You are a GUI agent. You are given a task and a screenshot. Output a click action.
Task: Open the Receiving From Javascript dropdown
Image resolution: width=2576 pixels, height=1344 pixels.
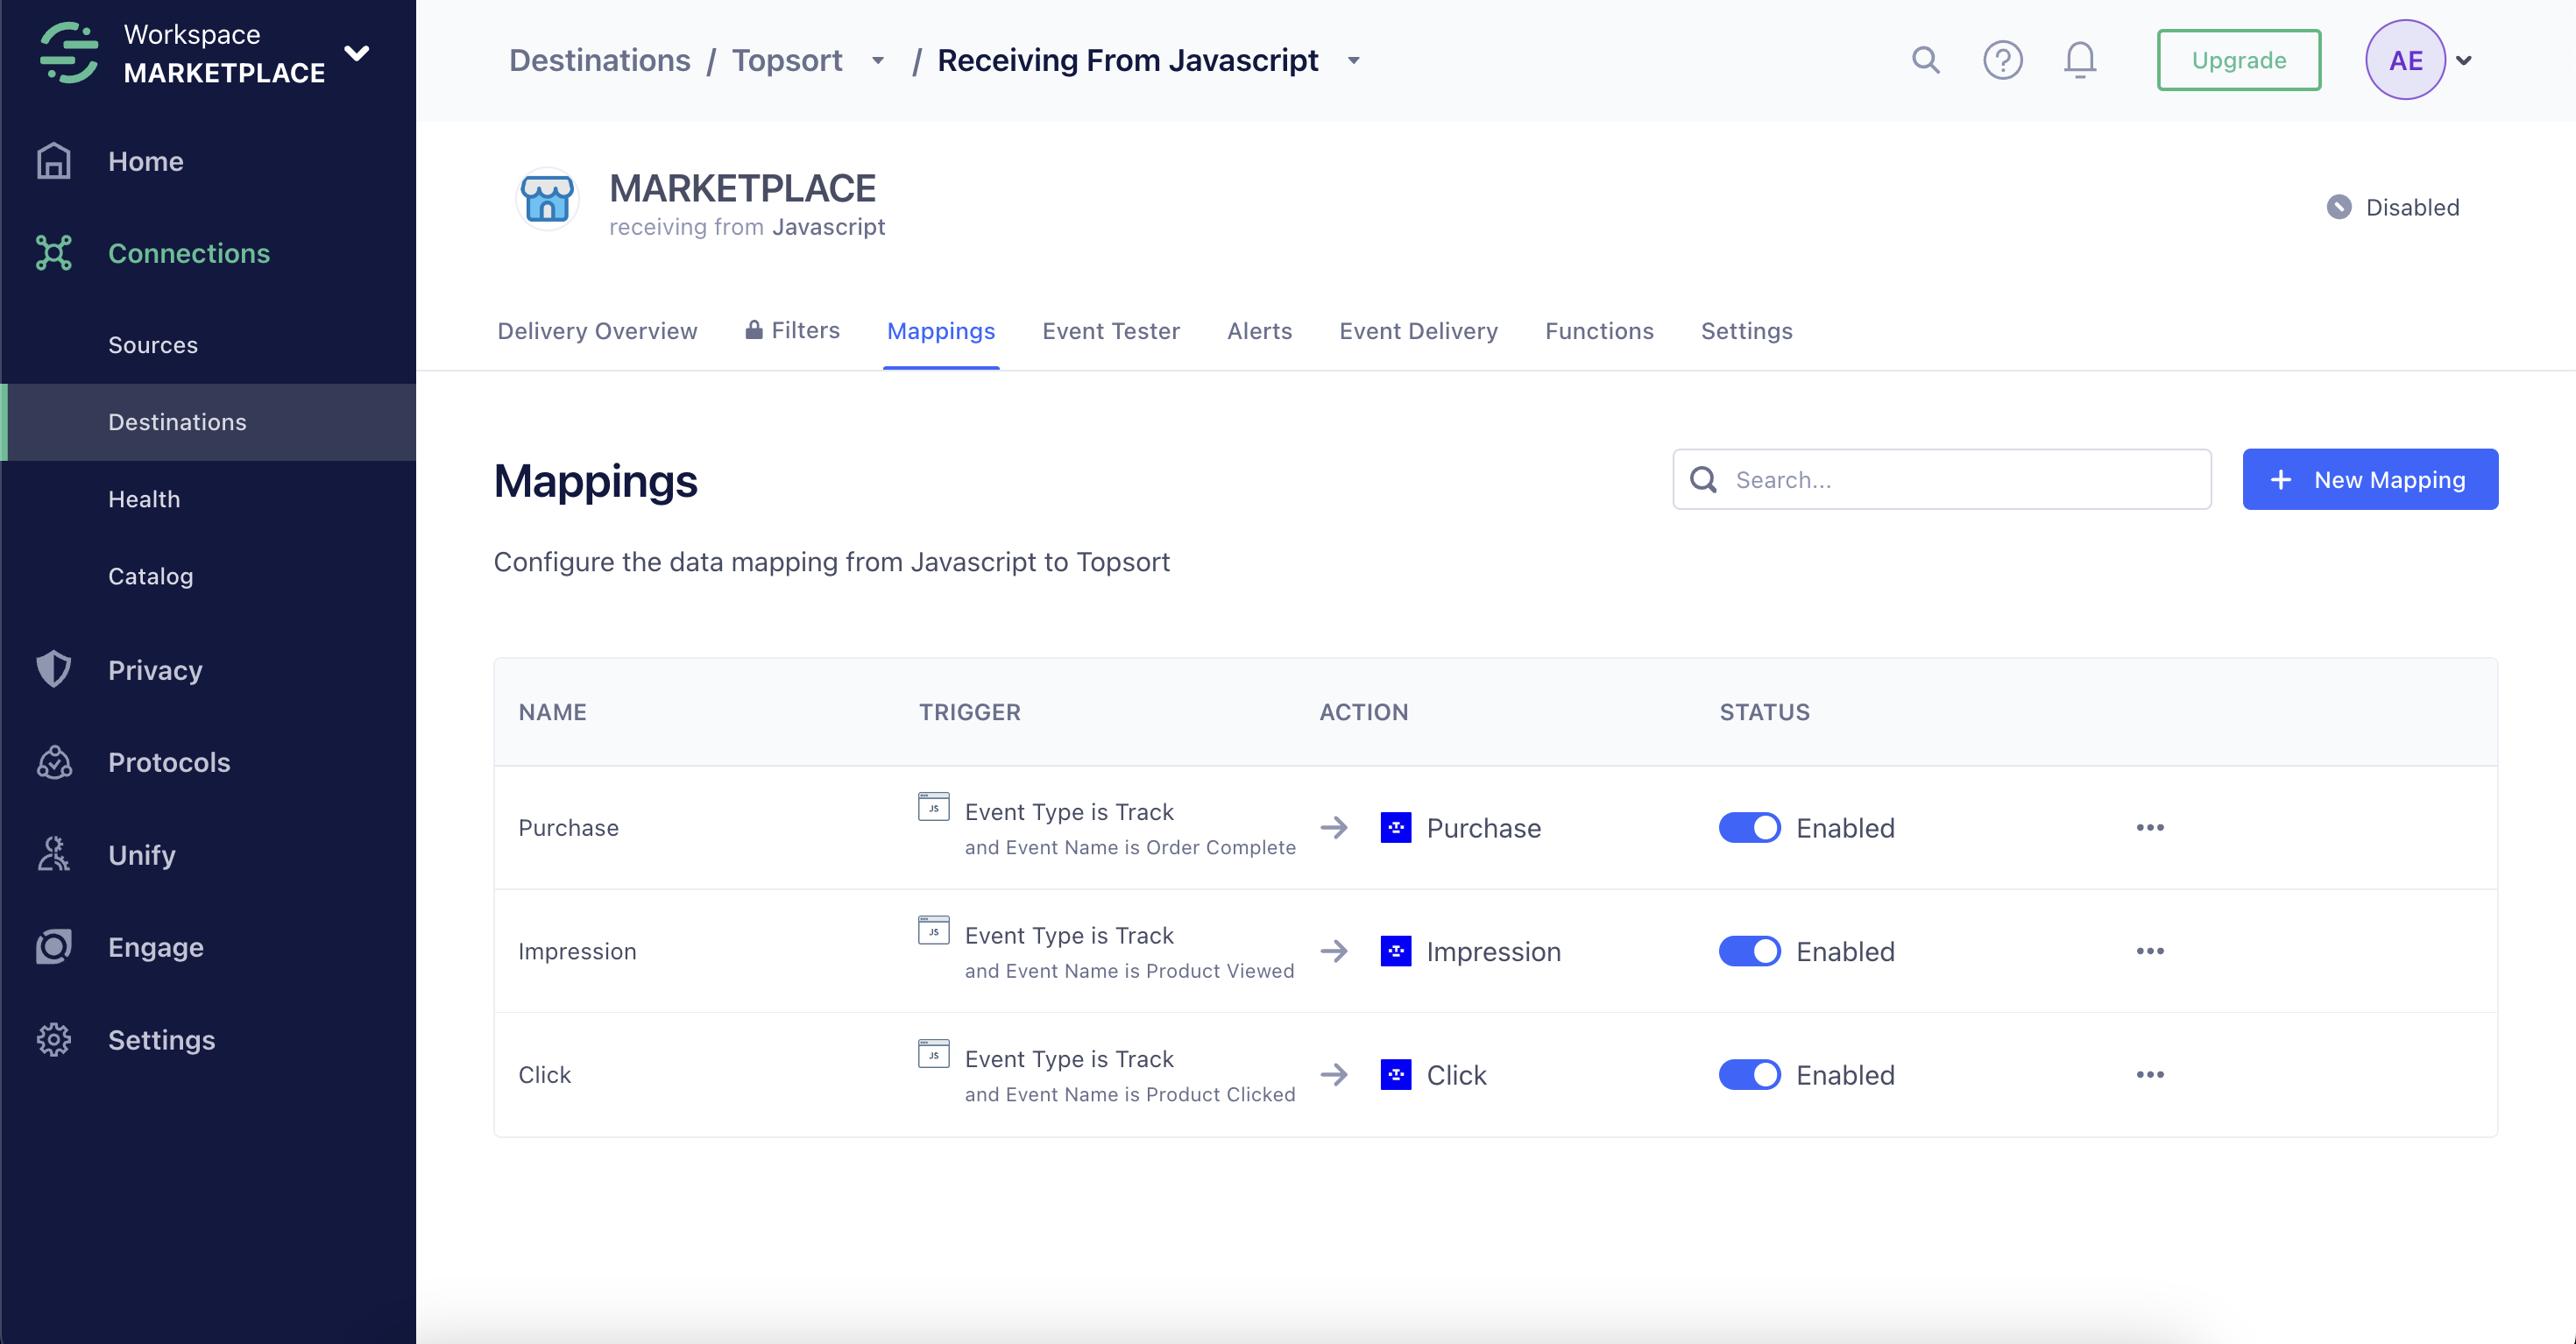1354,60
